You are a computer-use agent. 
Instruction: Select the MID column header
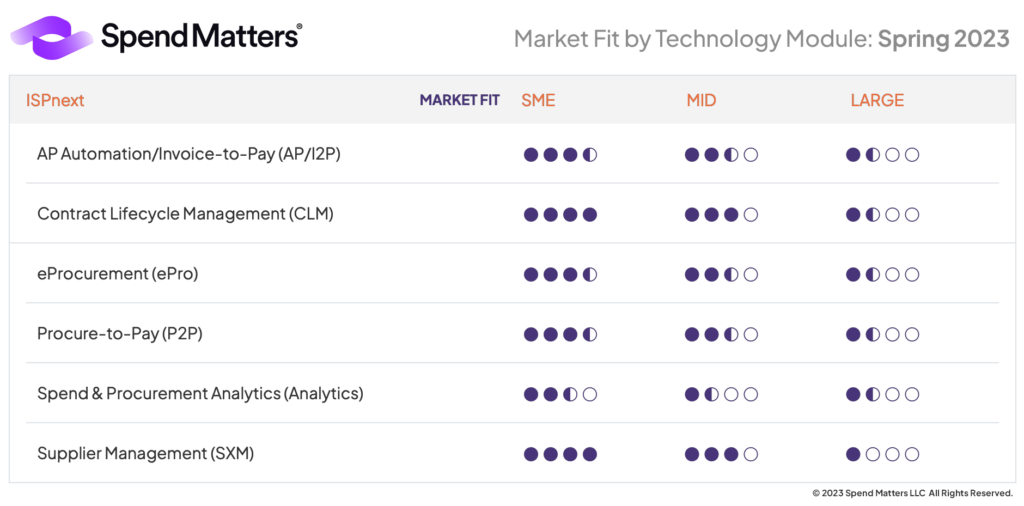701,101
